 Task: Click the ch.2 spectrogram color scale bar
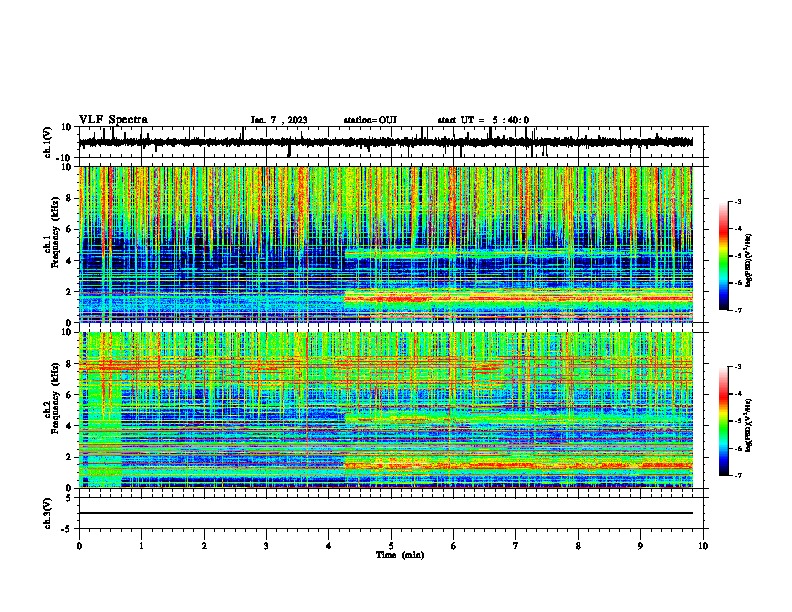click(x=723, y=421)
